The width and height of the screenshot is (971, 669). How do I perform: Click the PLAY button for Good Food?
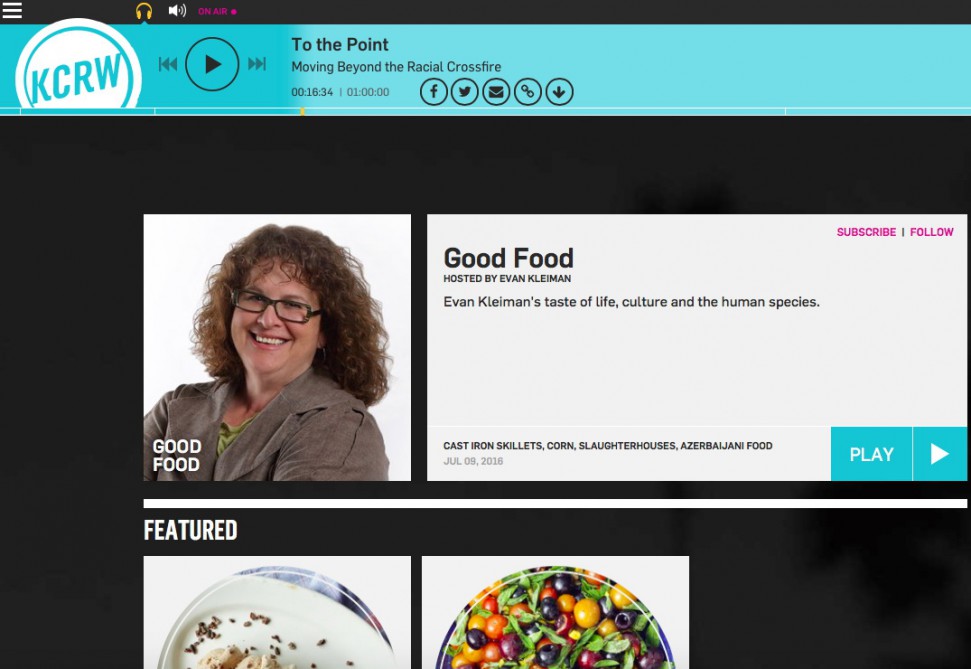coord(899,454)
